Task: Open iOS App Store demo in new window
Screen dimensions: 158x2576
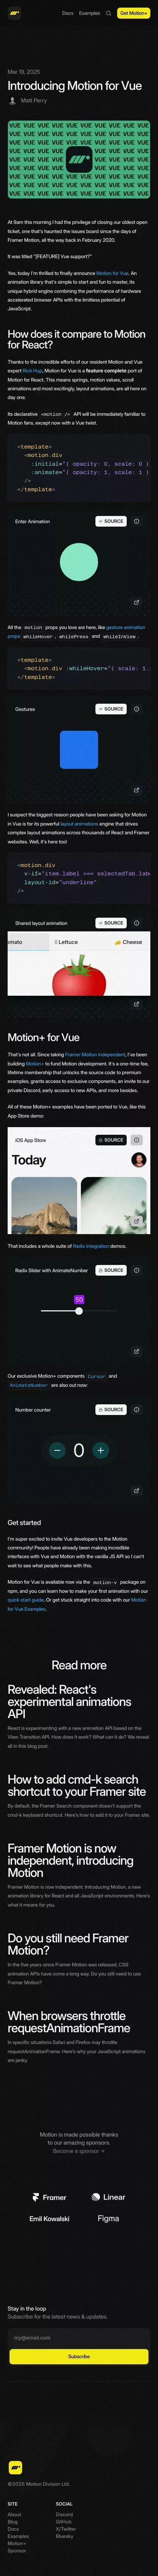Action: (137, 1221)
